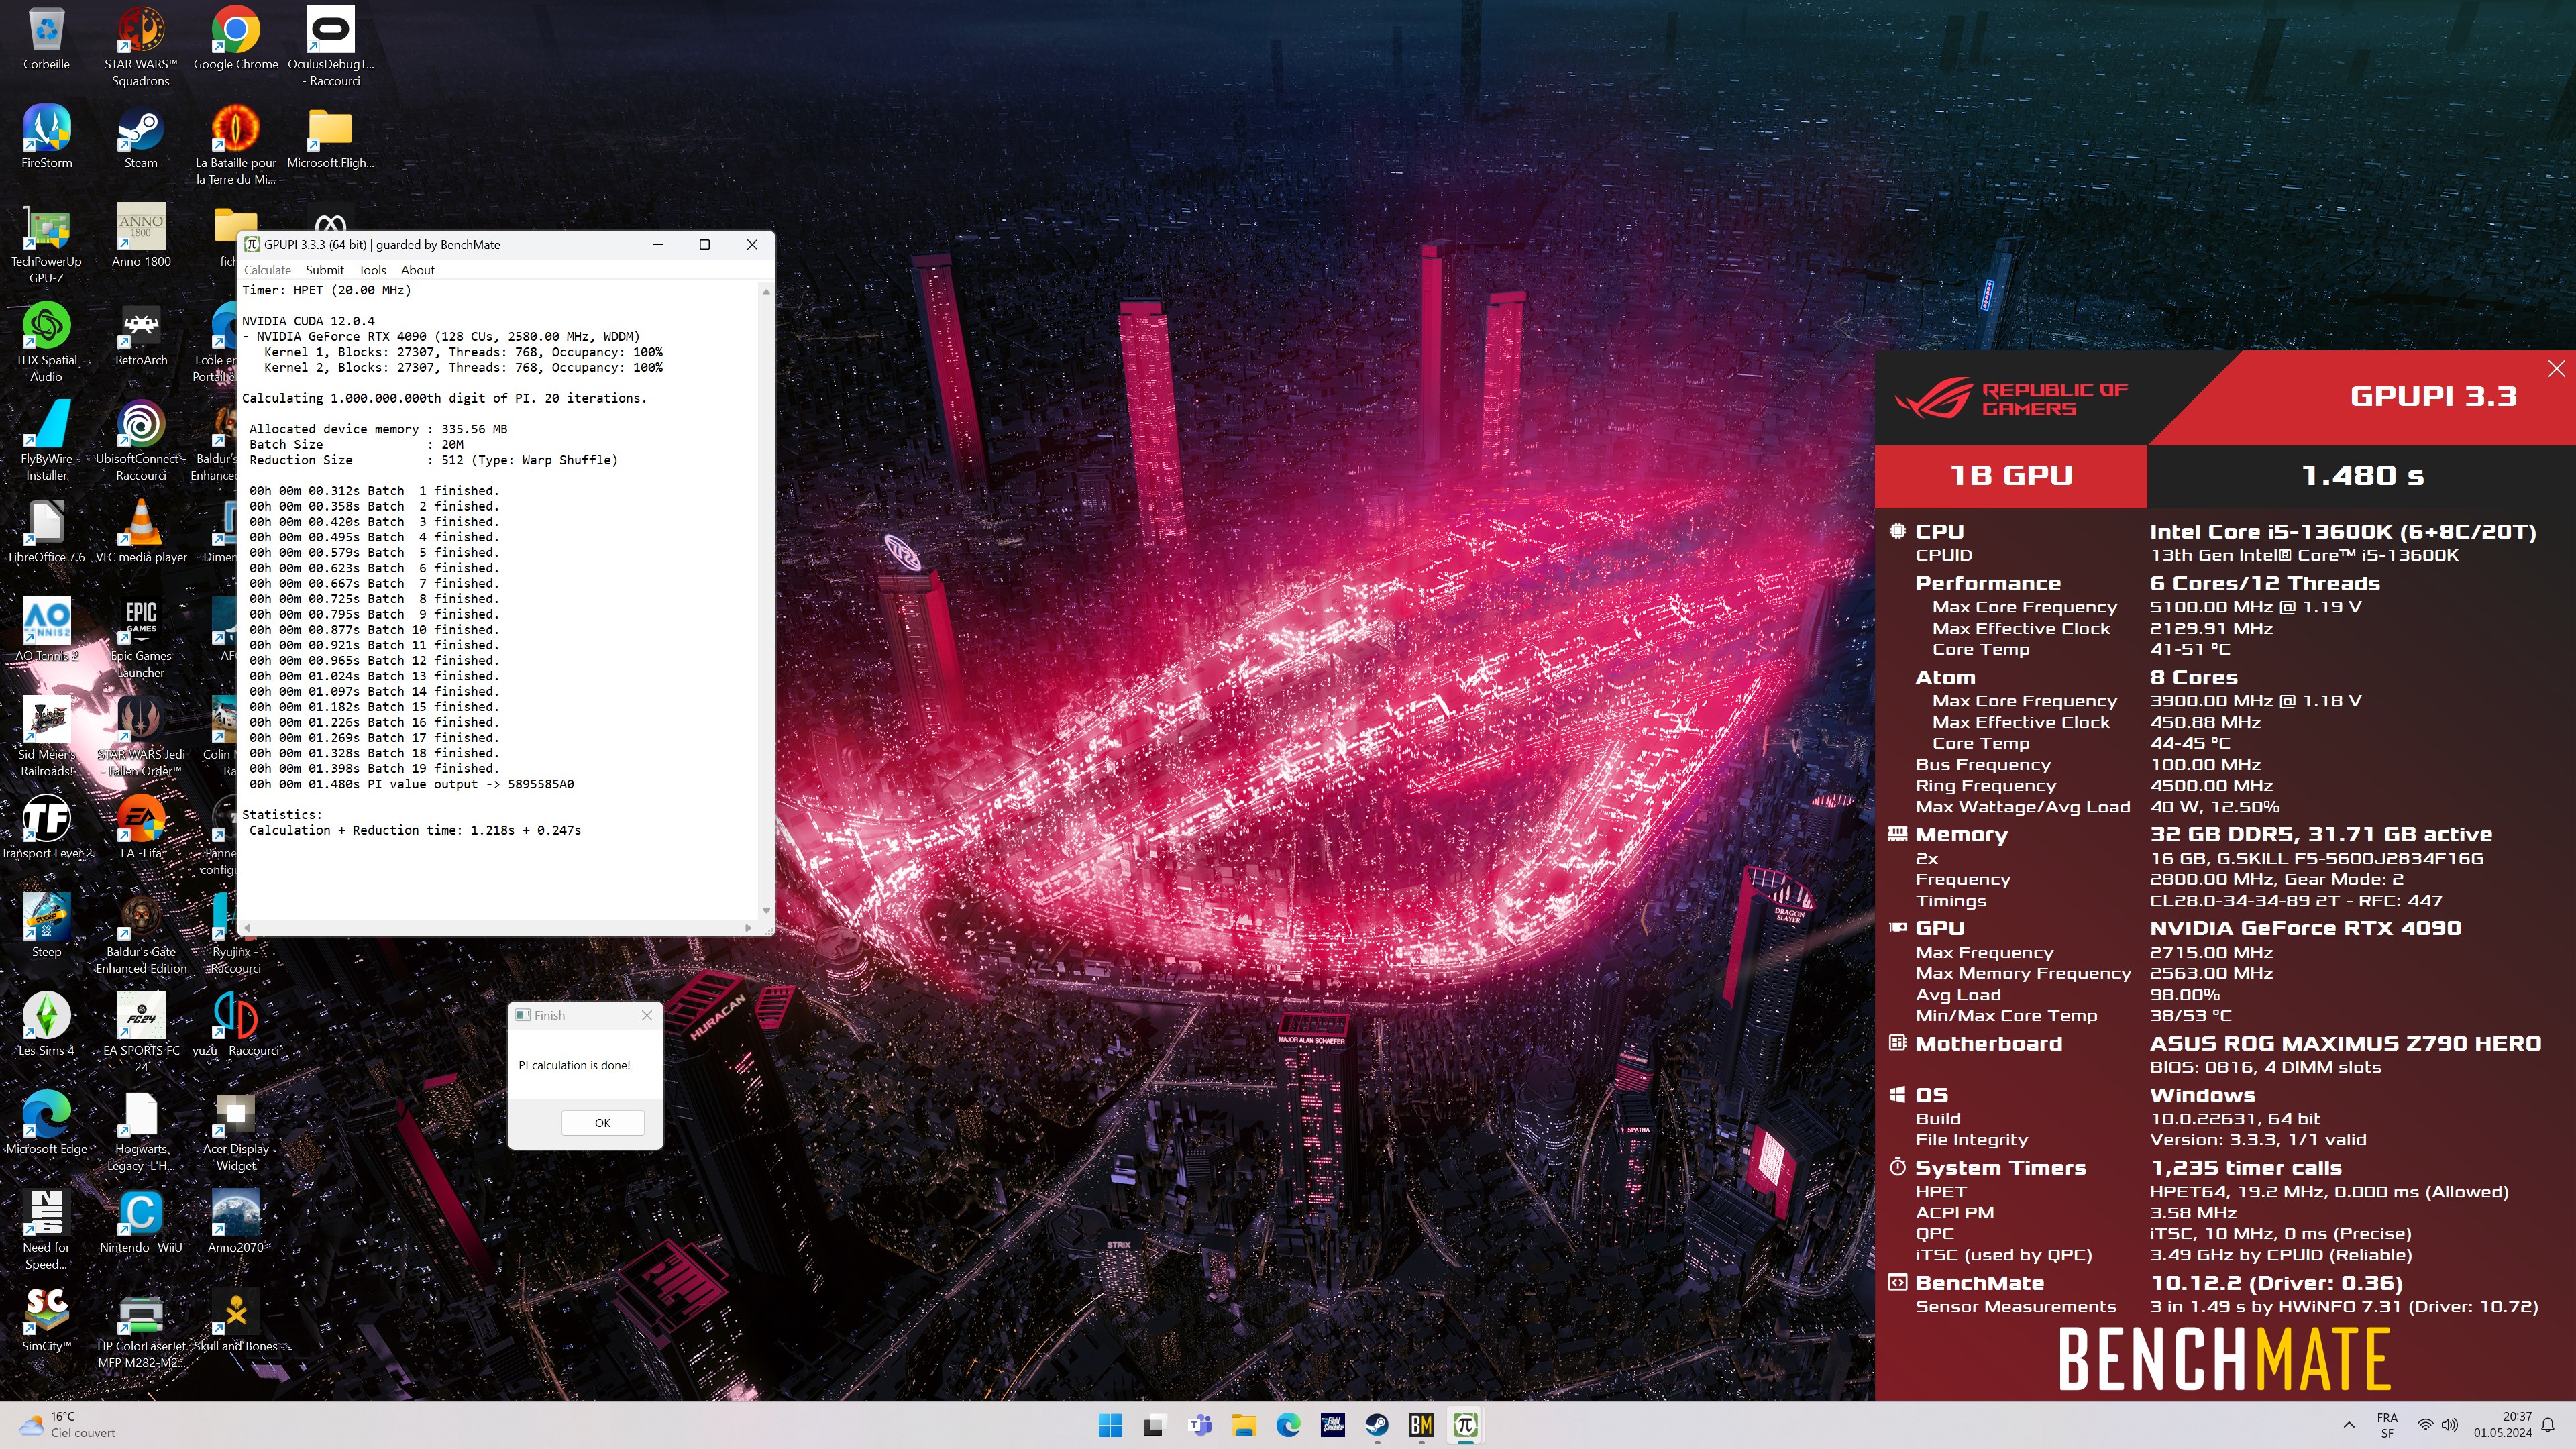This screenshot has width=2576, height=1449.
Task: Open BenchMate taskbar icon
Action: [1421, 1425]
